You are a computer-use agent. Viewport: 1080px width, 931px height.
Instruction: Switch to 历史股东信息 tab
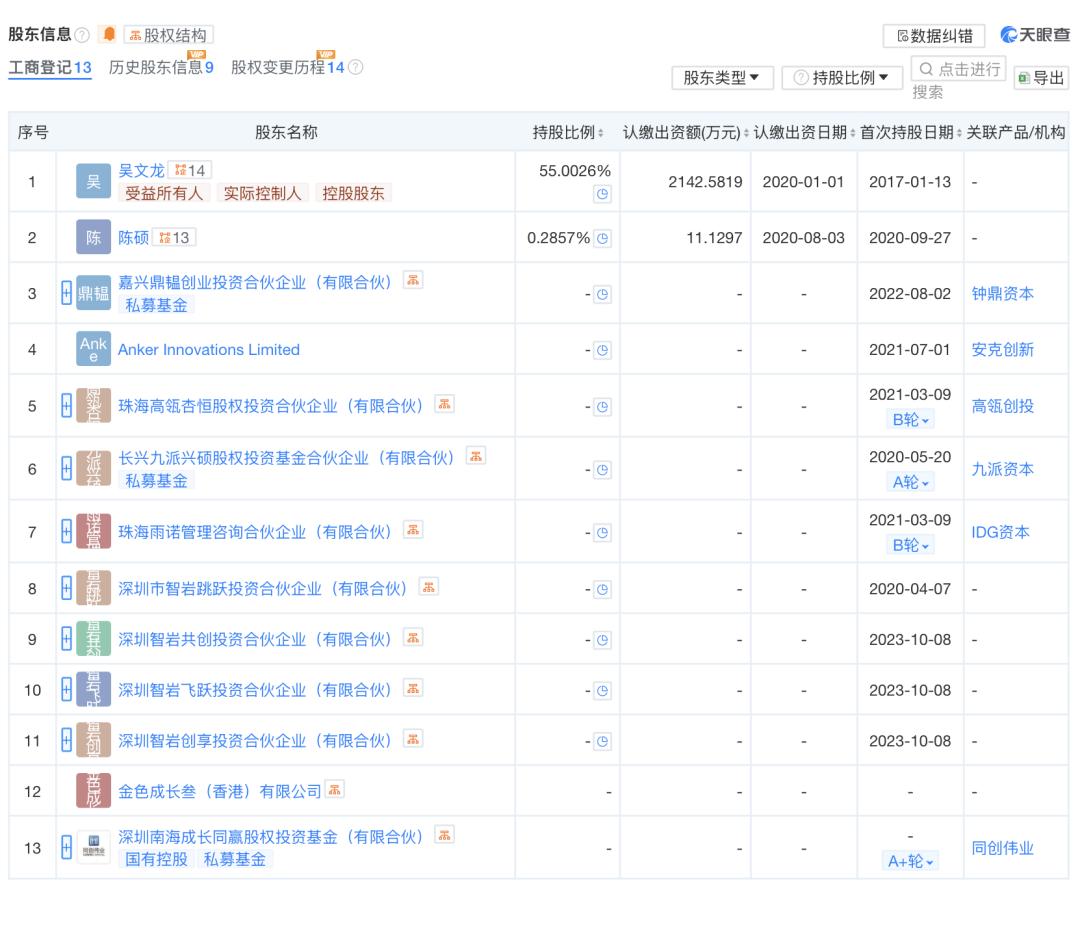click(161, 67)
